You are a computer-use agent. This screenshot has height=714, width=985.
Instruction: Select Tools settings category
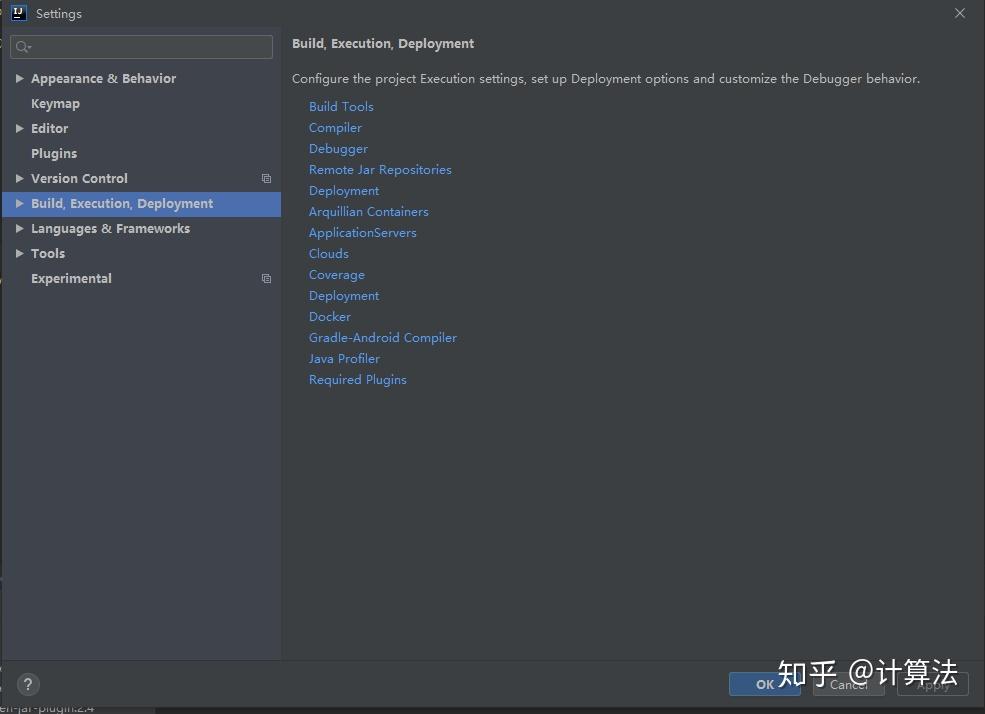coord(48,254)
